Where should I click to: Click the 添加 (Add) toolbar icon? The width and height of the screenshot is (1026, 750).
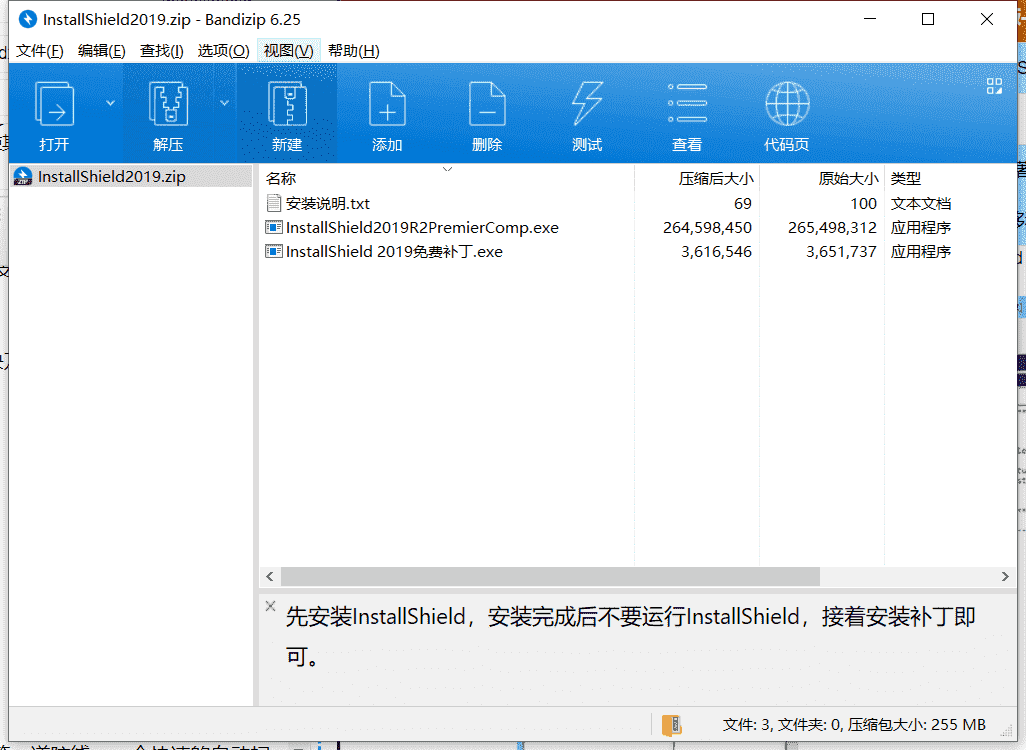(x=387, y=104)
